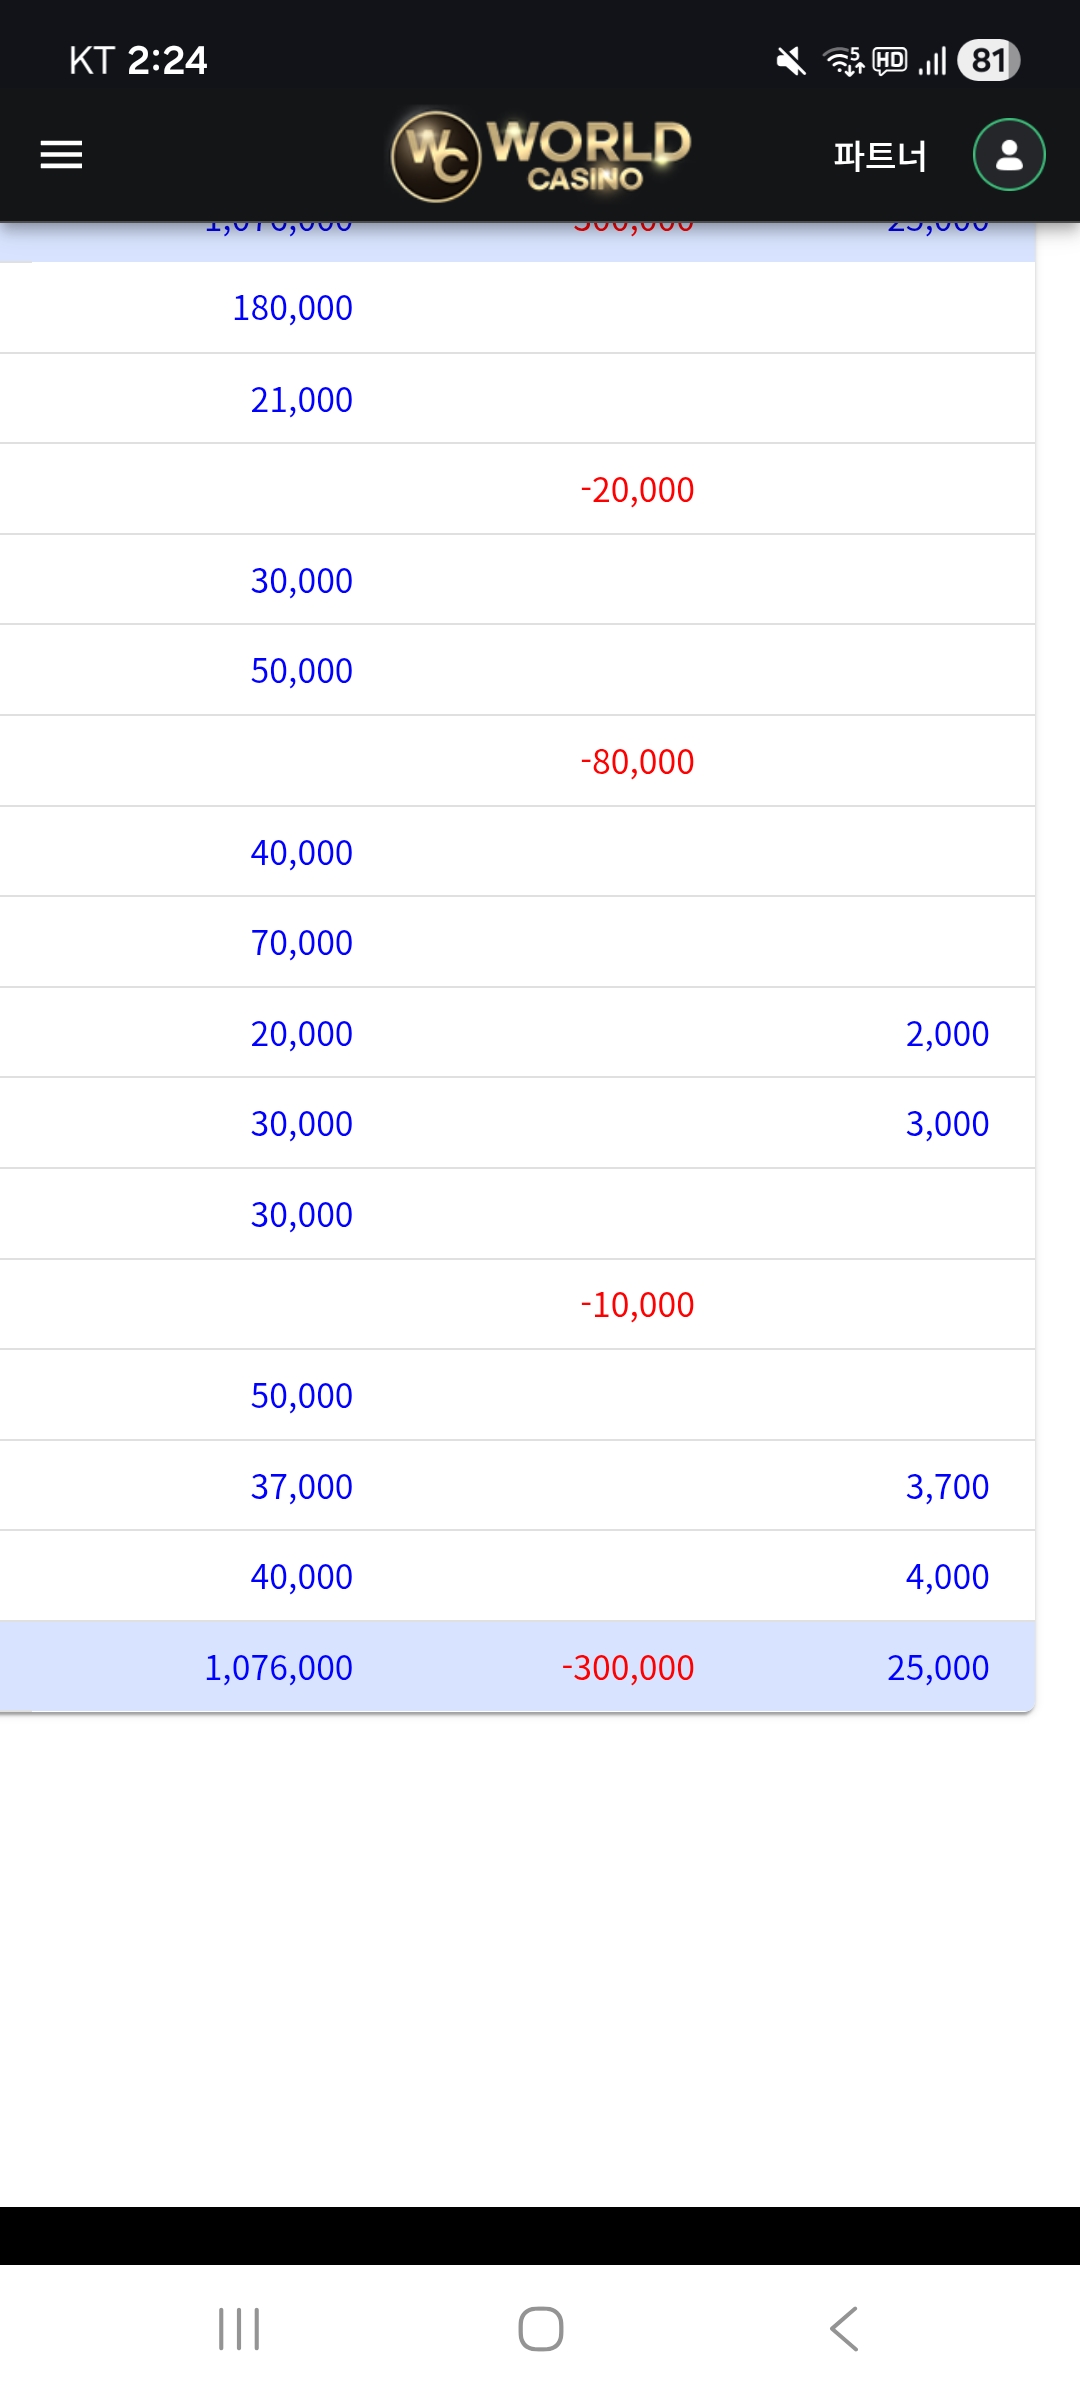Image resolution: width=1080 pixels, height=2400 pixels.
Task: Select the 21,000 amount entry
Action: click(x=301, y=400)
